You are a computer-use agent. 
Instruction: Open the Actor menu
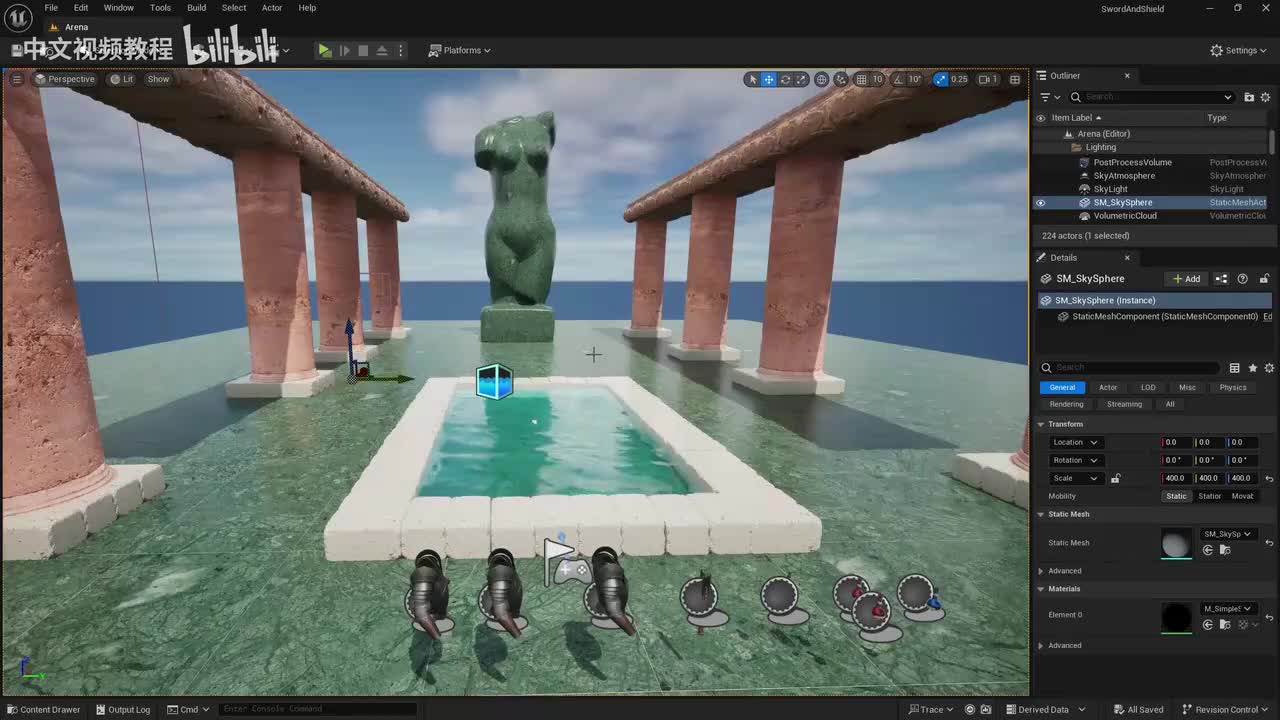click(272, 8)
